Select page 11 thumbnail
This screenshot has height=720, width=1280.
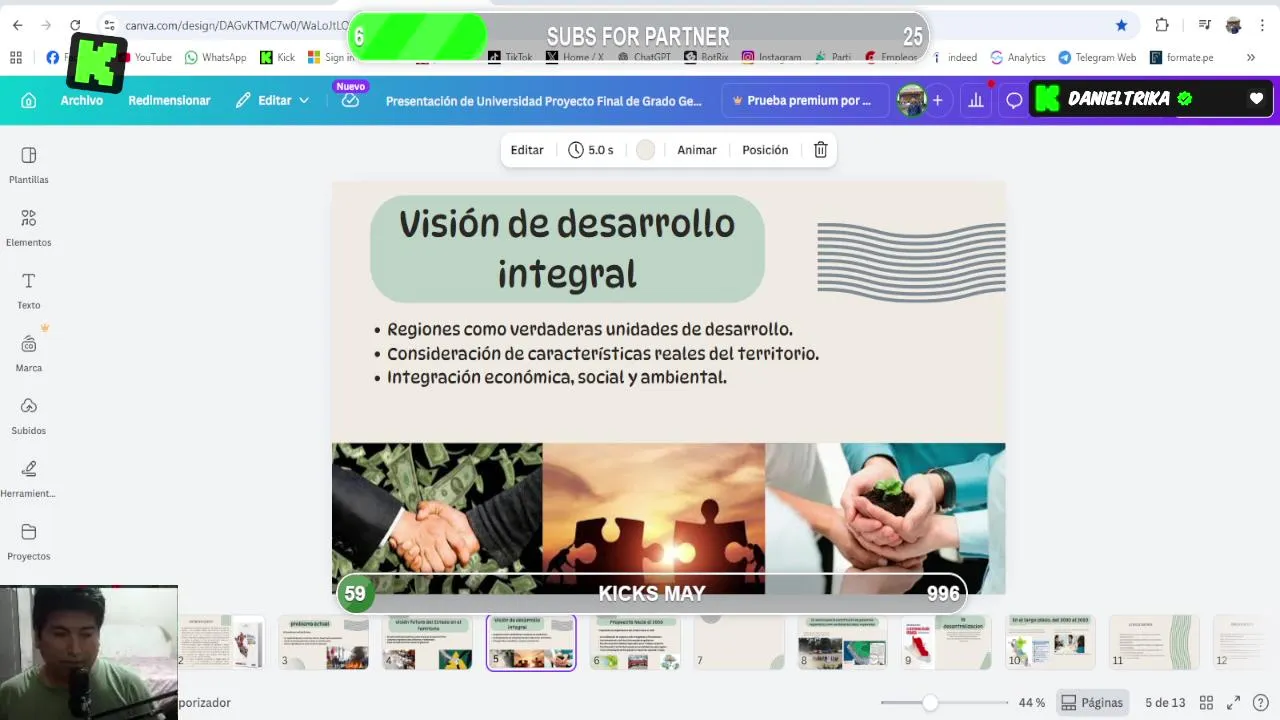coord(1154,642)
